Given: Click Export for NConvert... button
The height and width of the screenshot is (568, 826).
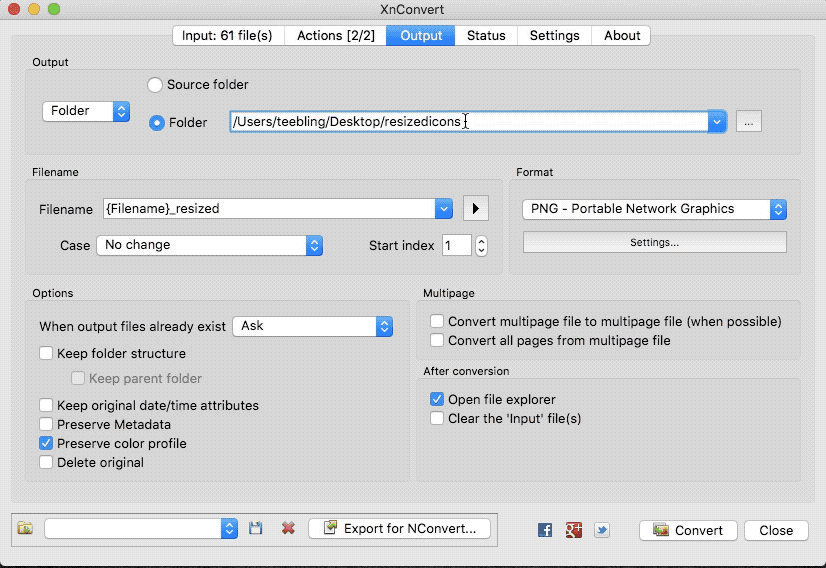Looking at the screenshot, I should (399, 528).
